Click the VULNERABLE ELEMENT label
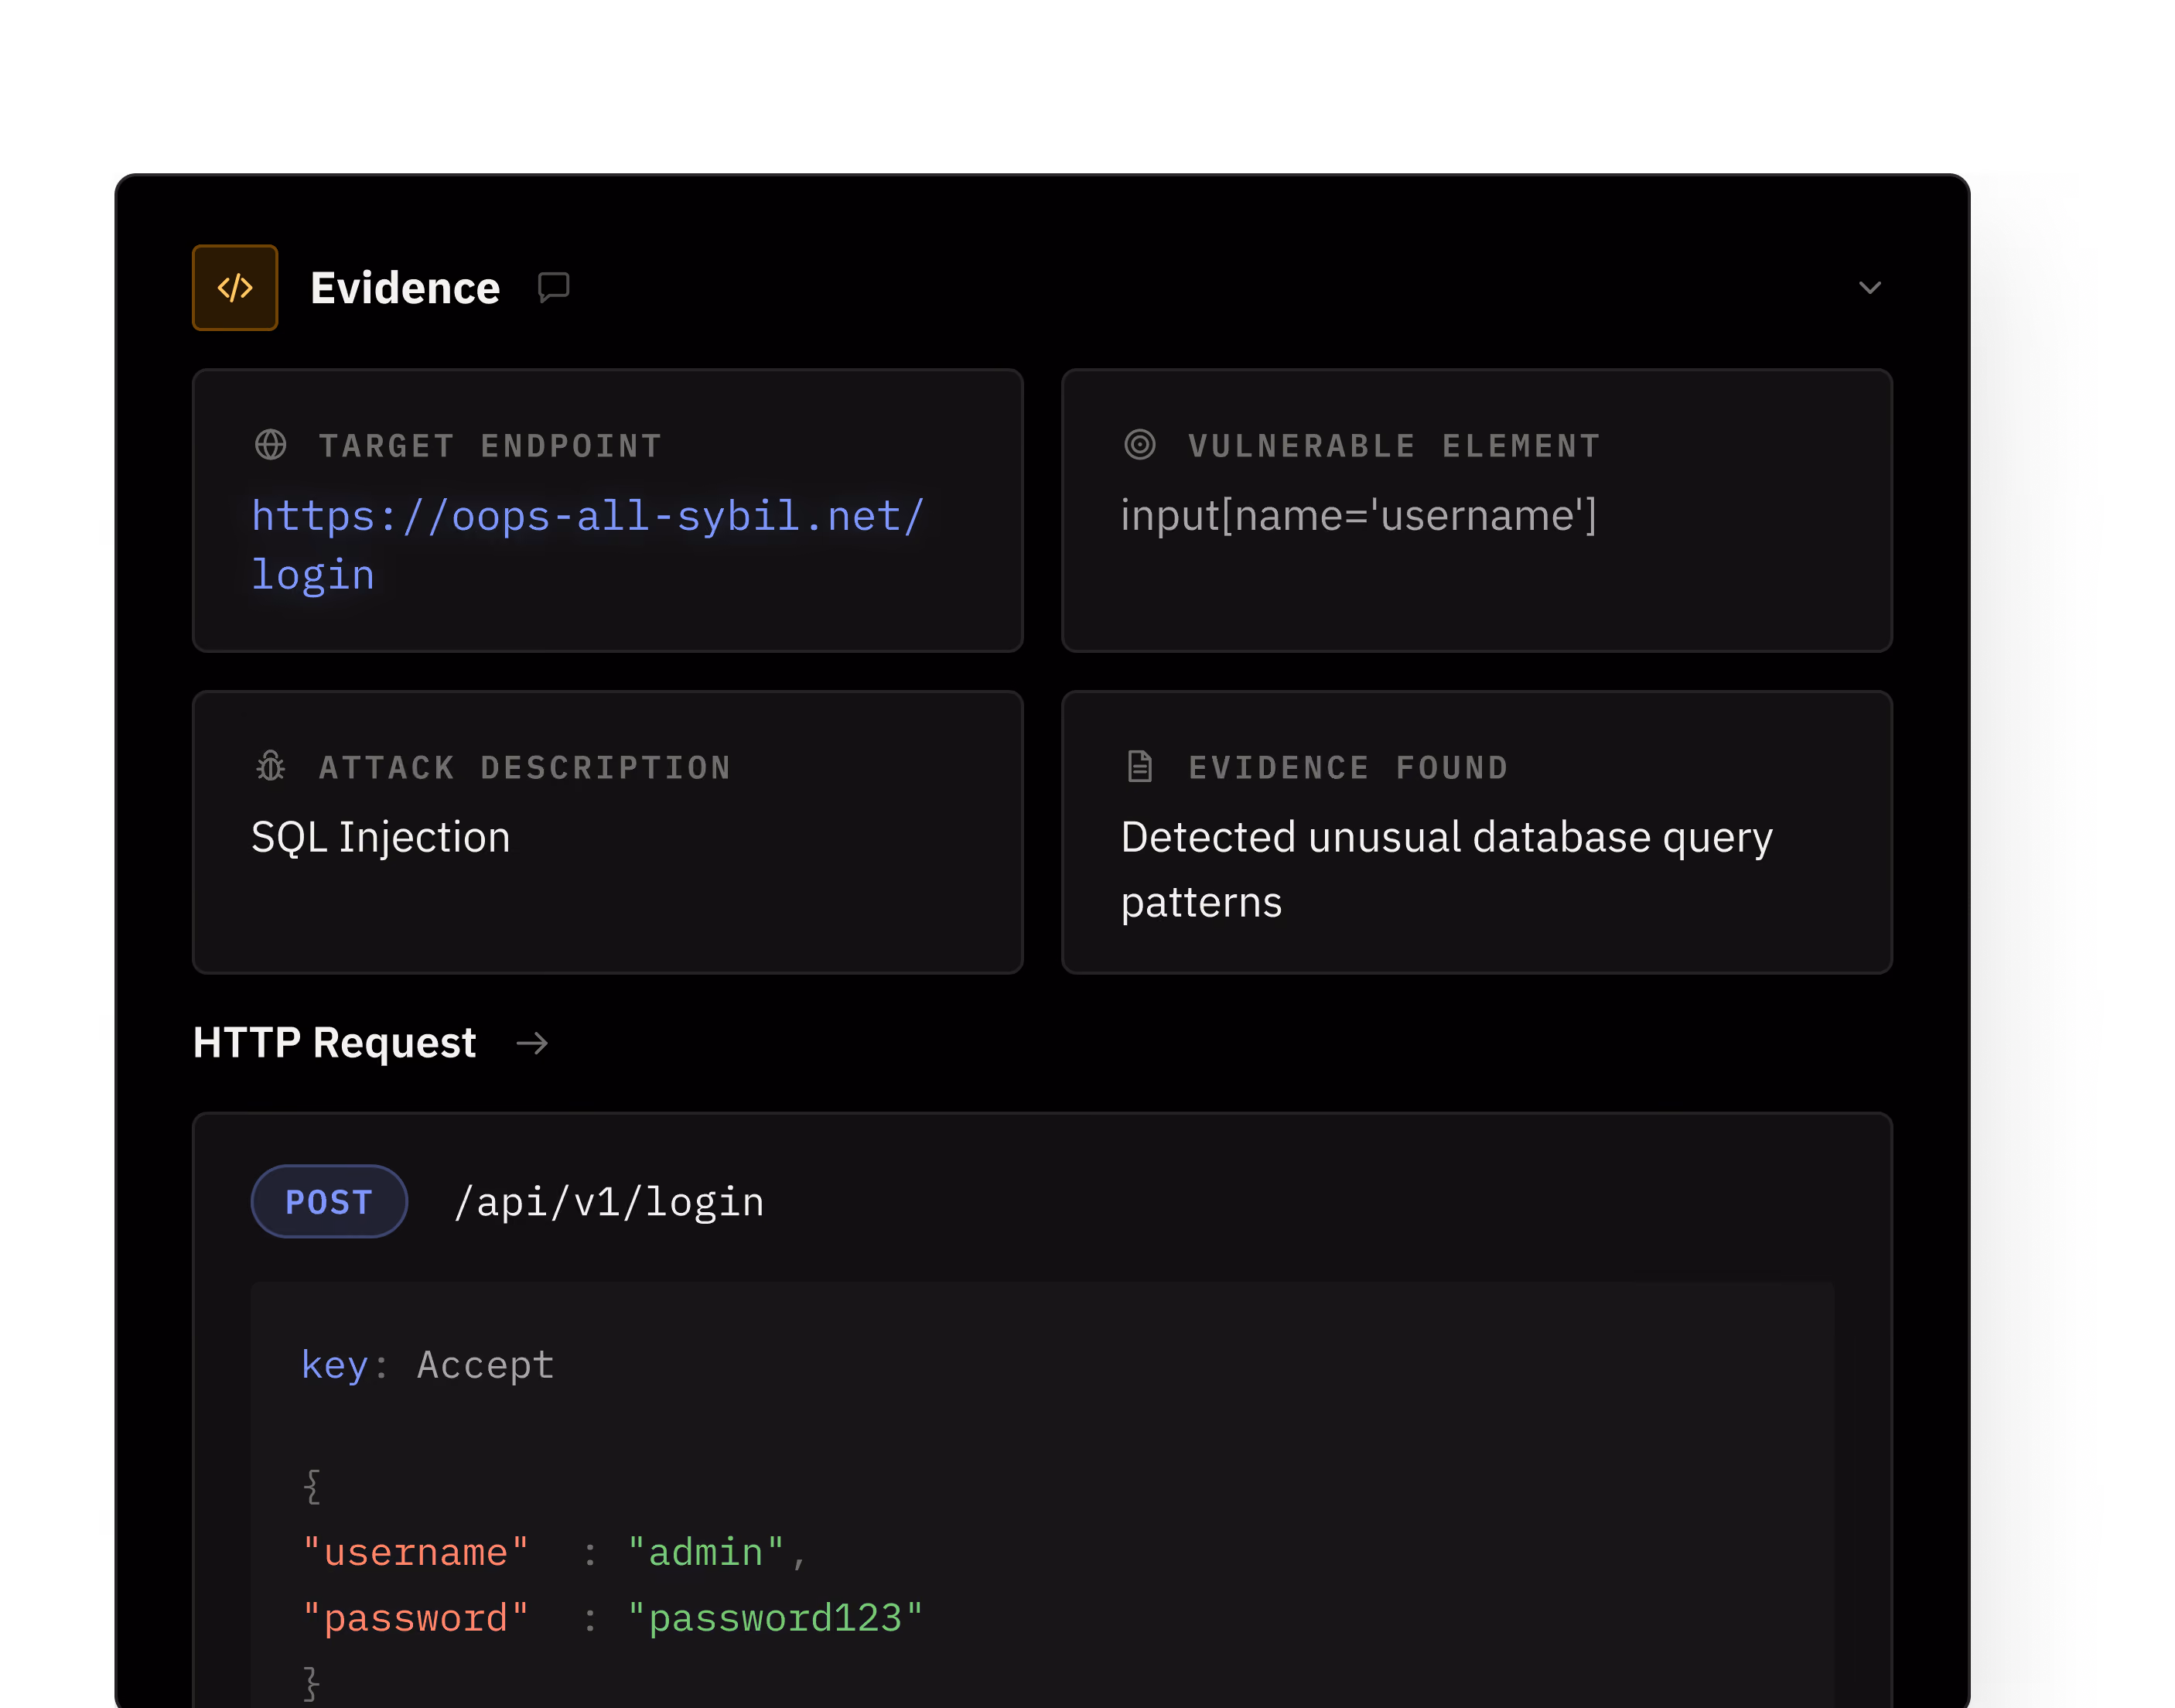 click(x=1395, y=446)
